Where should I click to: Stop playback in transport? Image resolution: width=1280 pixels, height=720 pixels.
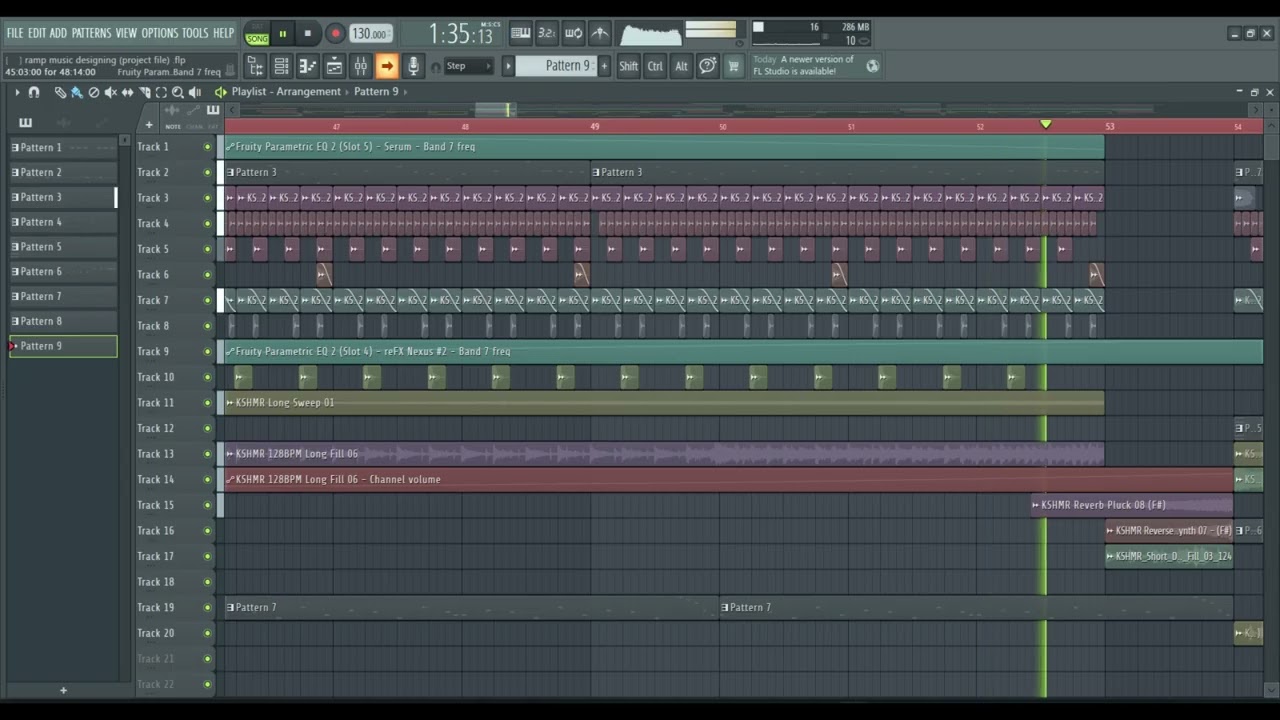pyautogui.click(x=307, y=34)
